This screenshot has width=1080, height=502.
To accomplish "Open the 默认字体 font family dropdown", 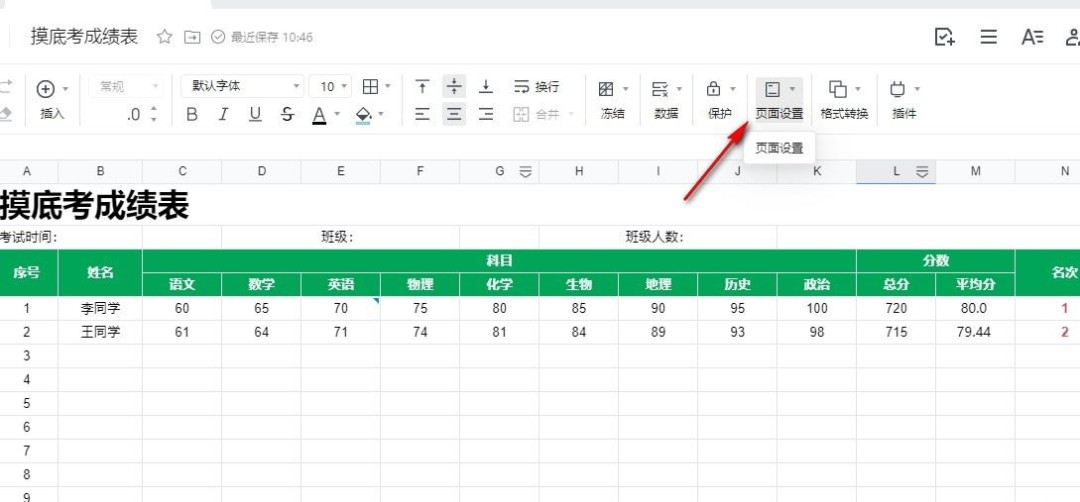I will pos(242,87).
